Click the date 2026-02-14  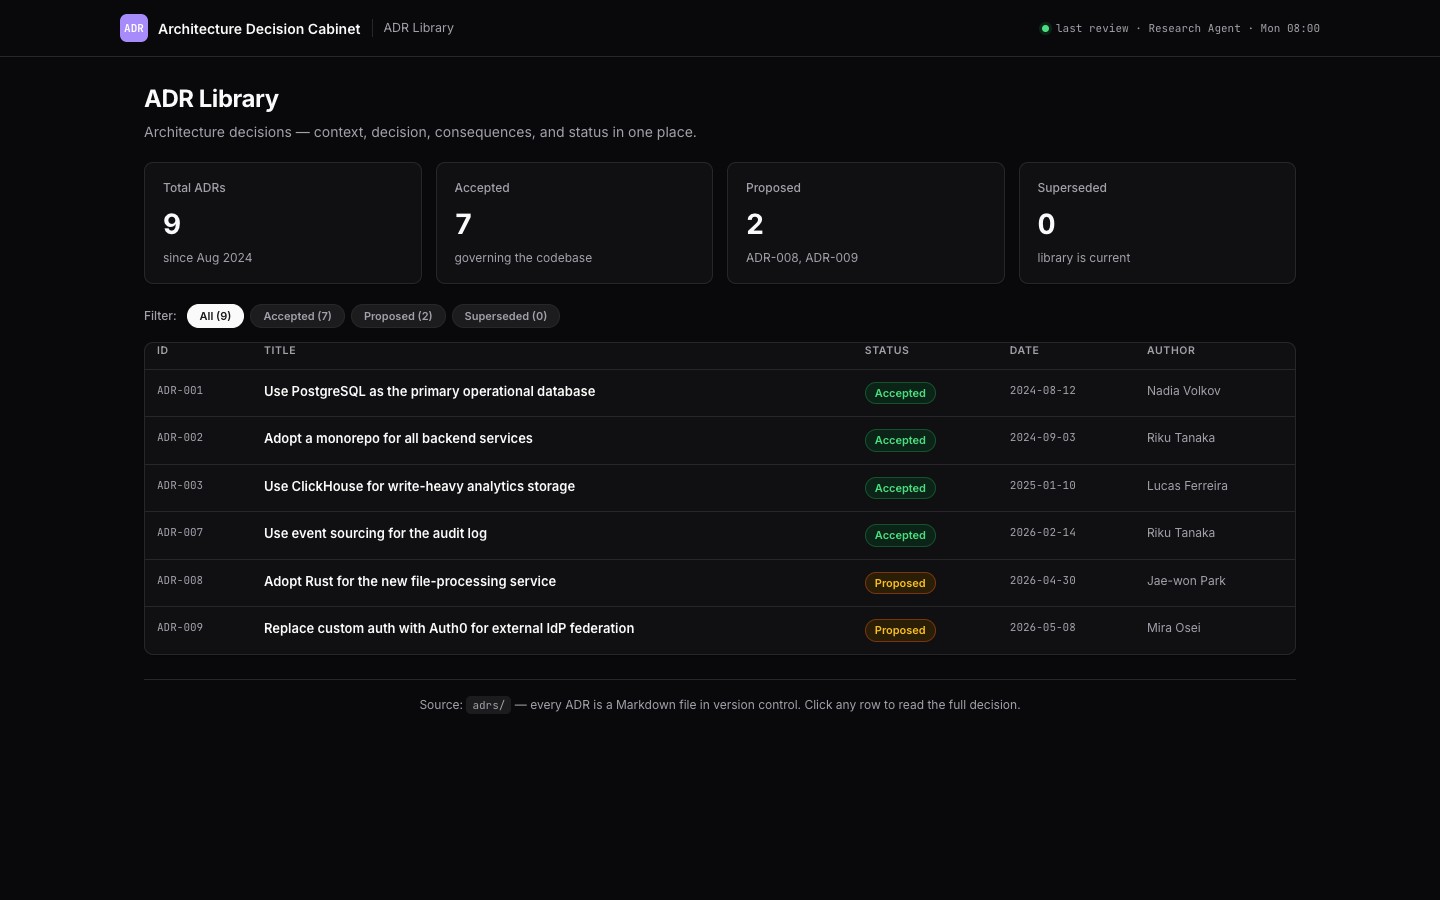[x=1043, y=533]
